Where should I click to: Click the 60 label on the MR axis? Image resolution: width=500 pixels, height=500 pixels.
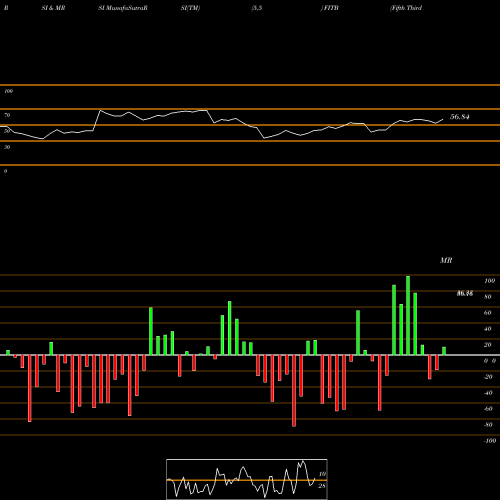tap(488, 313)
